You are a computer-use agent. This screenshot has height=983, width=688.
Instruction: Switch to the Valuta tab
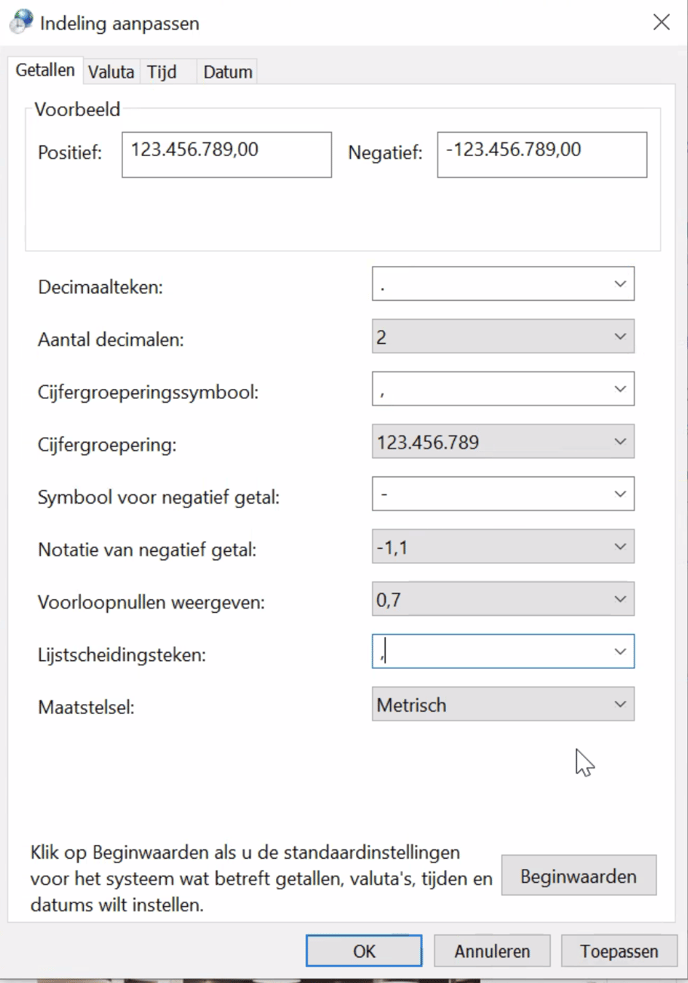(x=111, y=72)
